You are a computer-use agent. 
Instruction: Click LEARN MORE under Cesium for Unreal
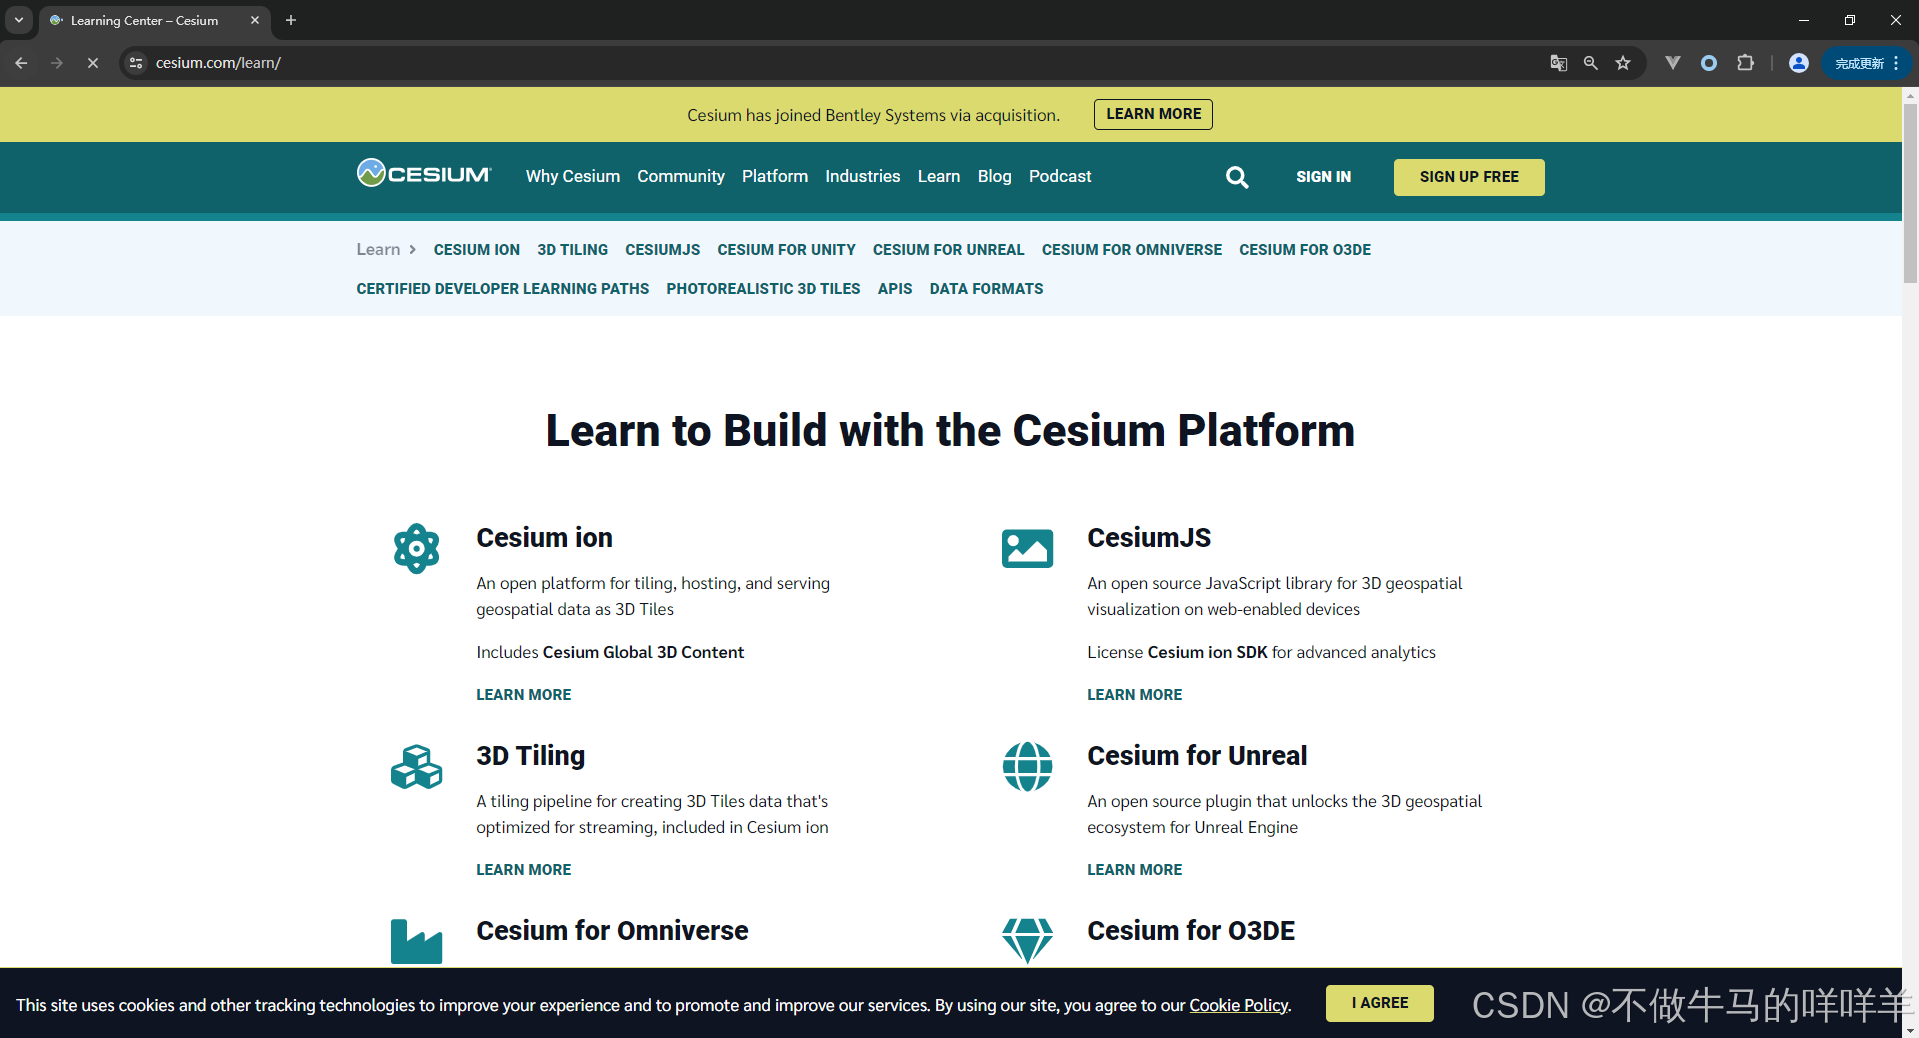coord(1135,870)
